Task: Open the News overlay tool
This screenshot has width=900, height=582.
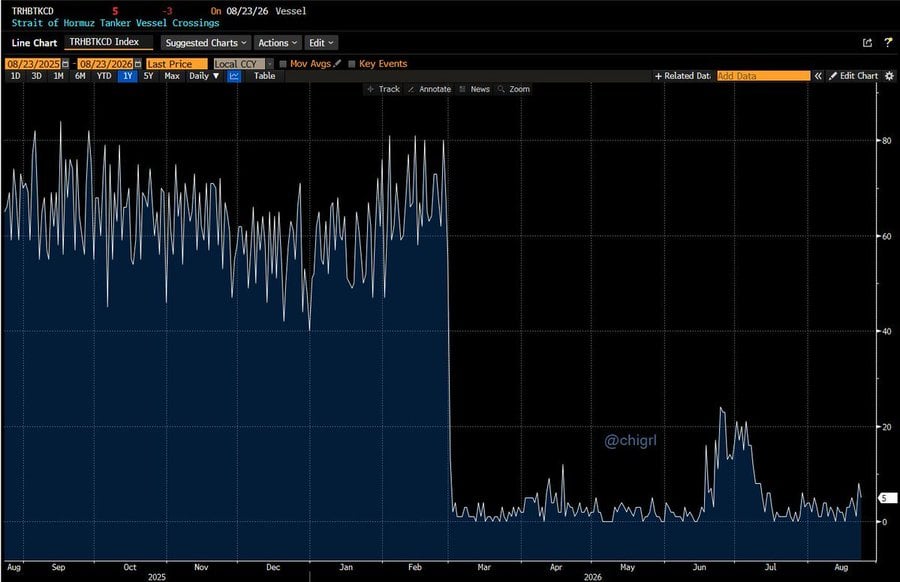Action: pos(475,89)
